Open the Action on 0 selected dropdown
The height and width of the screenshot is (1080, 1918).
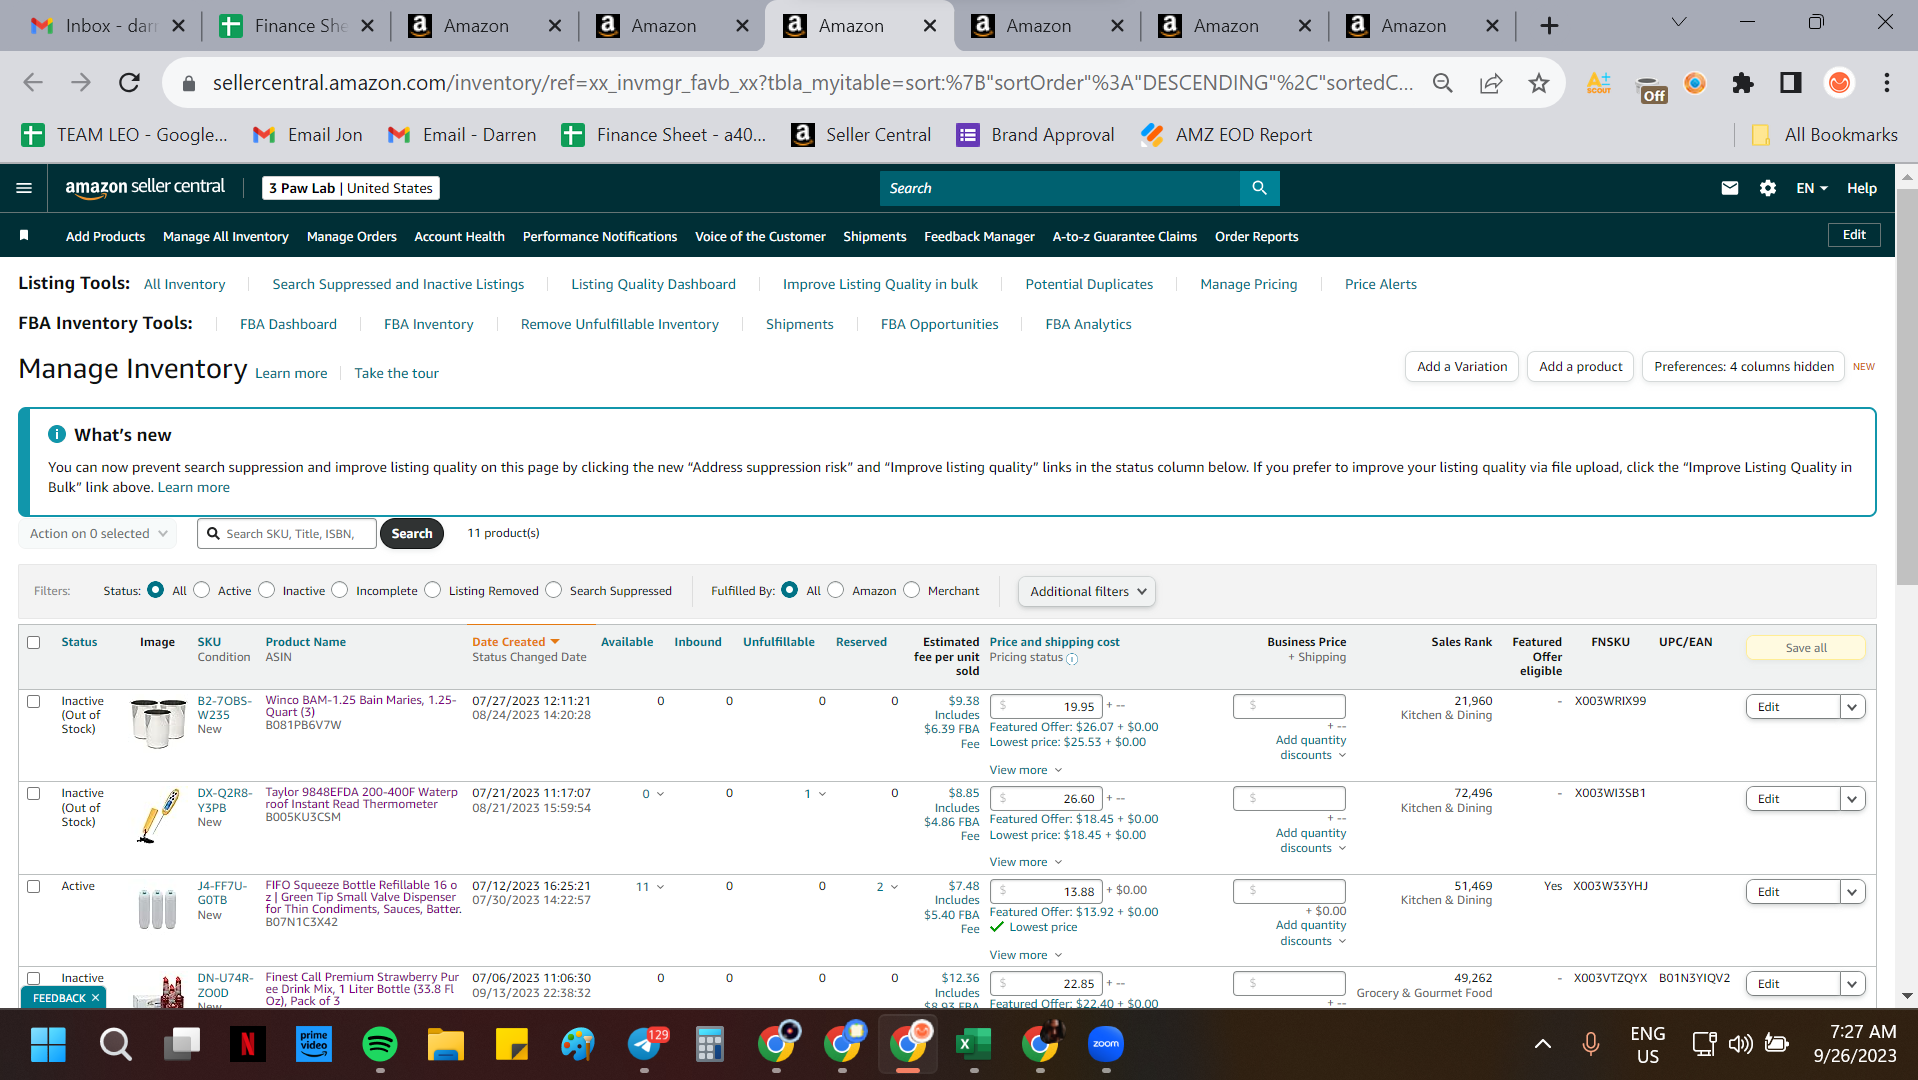pyautogui.click(x=98, y=534)
